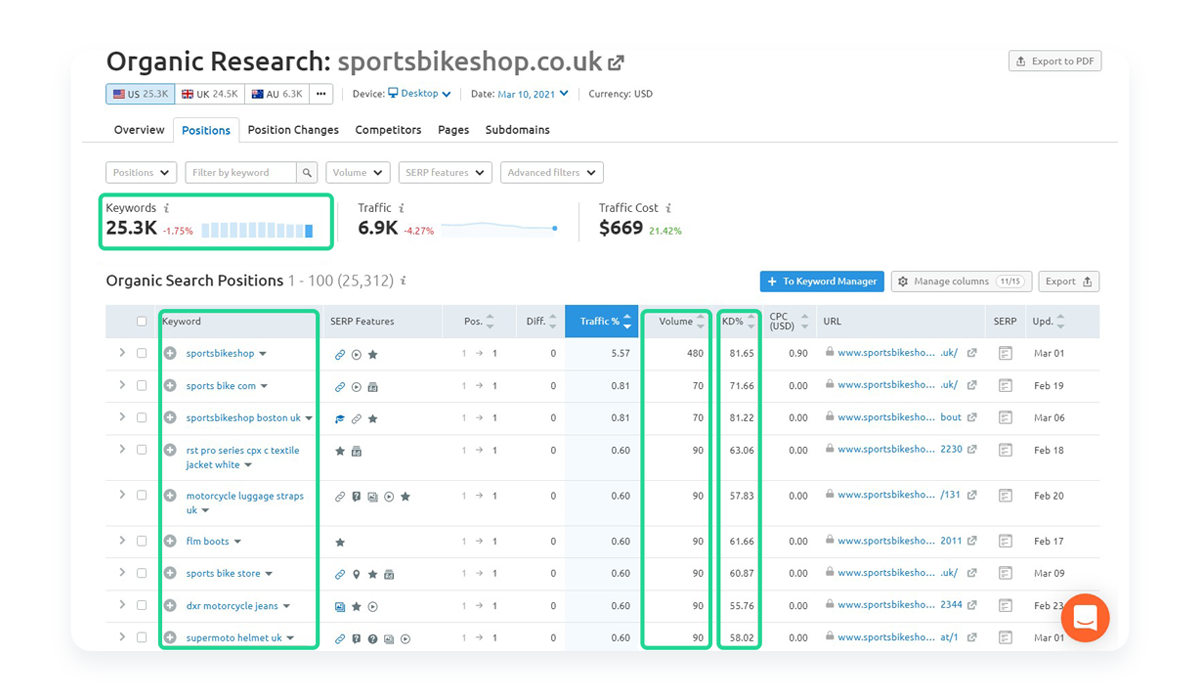Click plus icon for sports bike com

[x=170, y=385]
